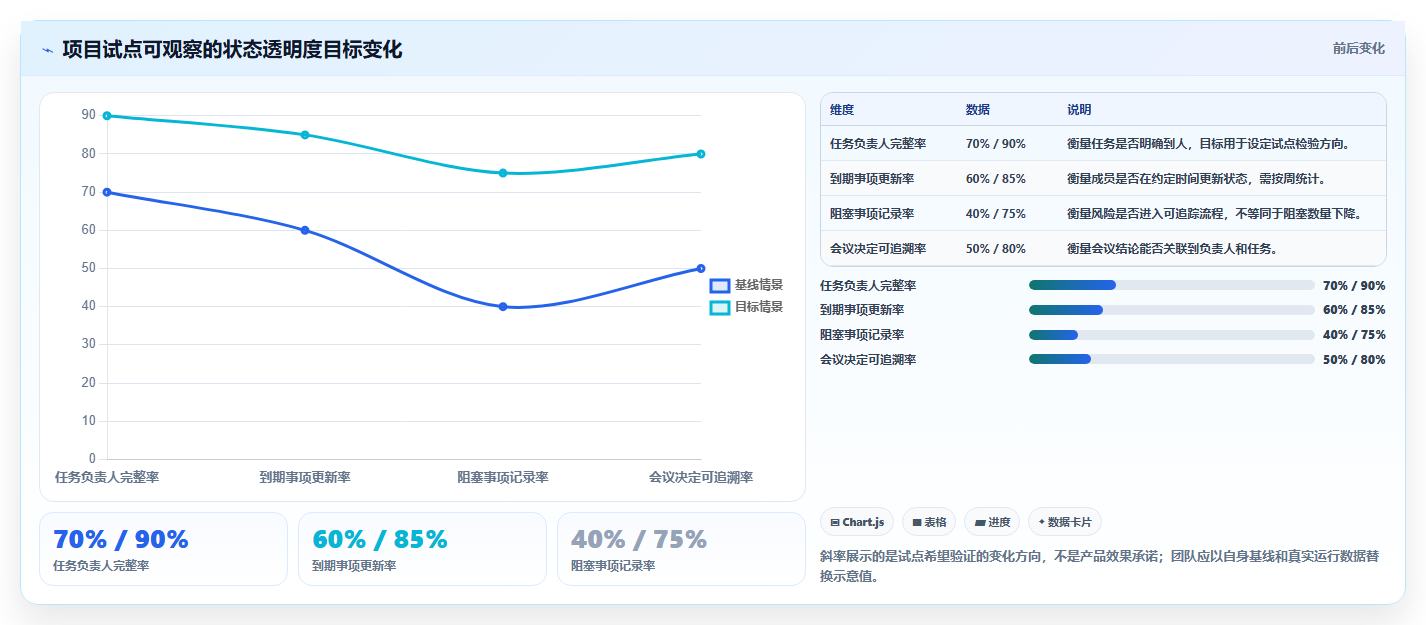Click baseline point at 会议决定可追溯率 (50)

point(701,268)
